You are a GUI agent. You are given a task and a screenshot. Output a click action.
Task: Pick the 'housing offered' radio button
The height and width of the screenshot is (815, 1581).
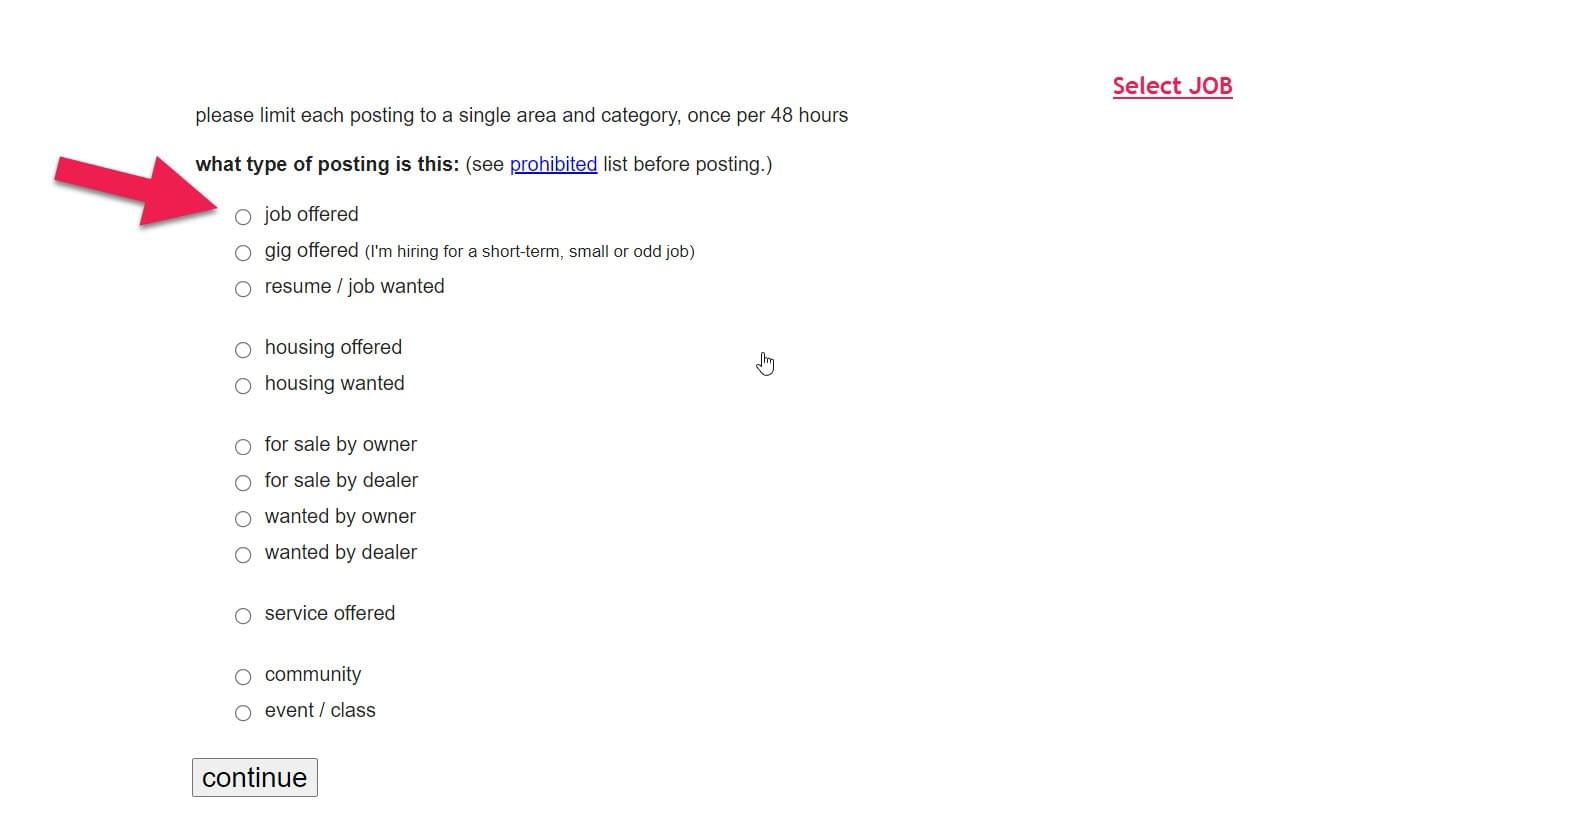243,350
